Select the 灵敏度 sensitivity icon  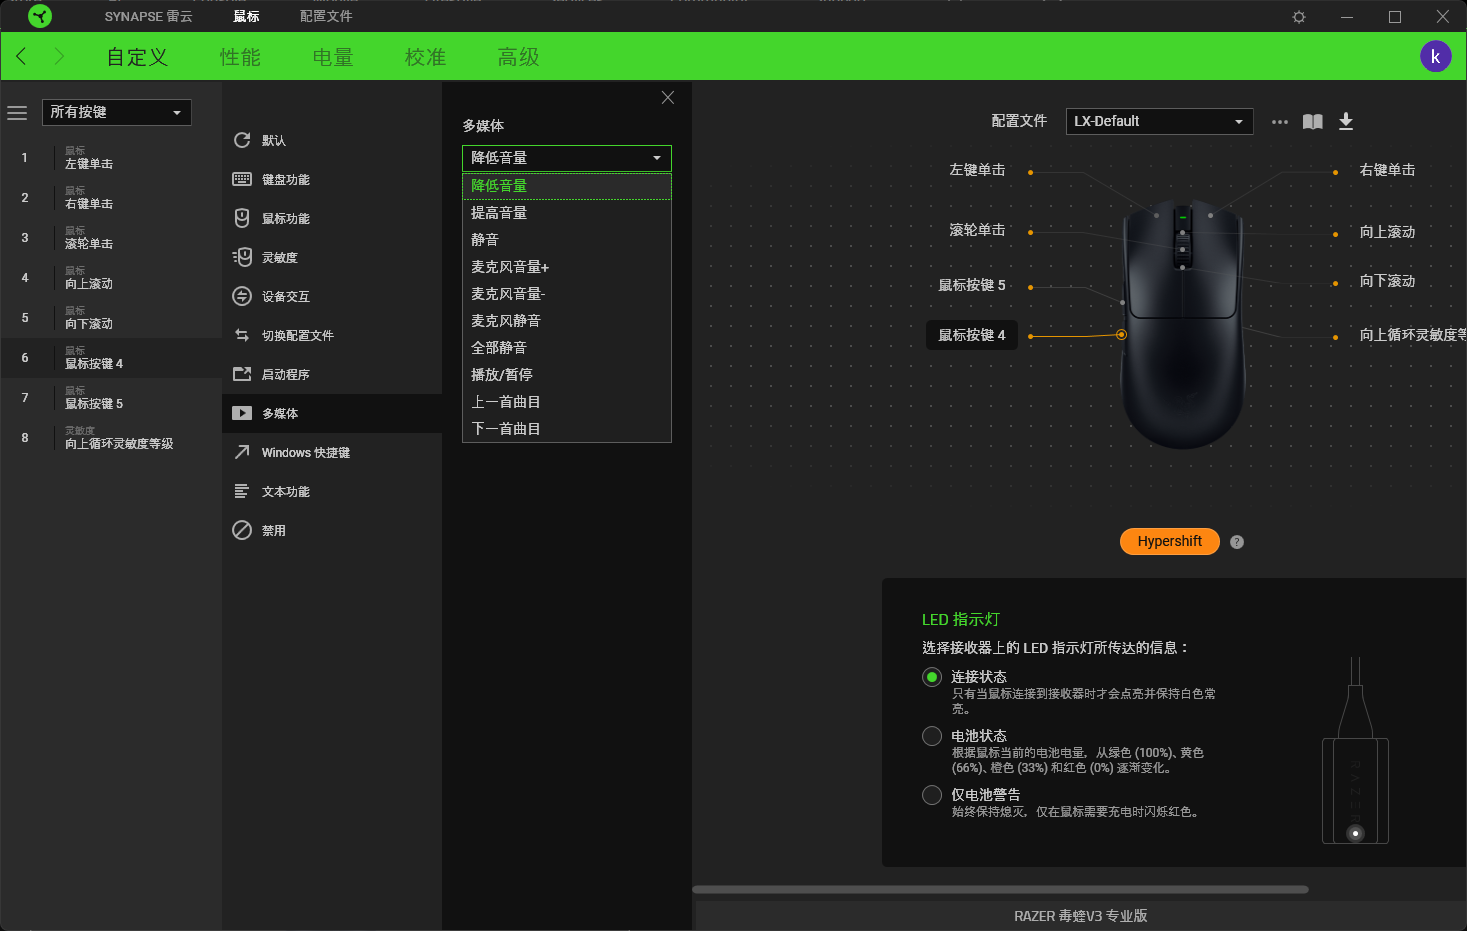point(242,257)
